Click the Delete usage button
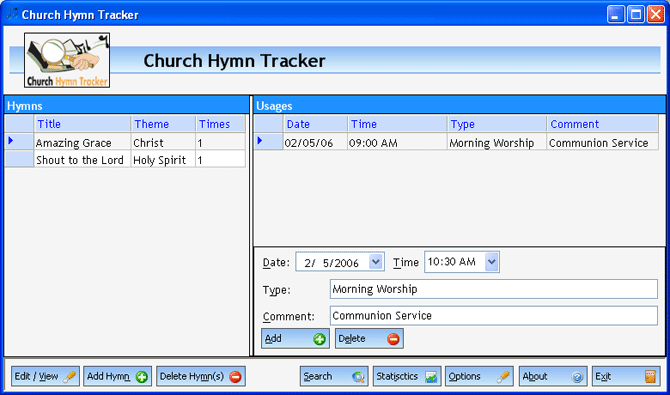The width and height of the screenshot is (670, 395). pos(369,339)
